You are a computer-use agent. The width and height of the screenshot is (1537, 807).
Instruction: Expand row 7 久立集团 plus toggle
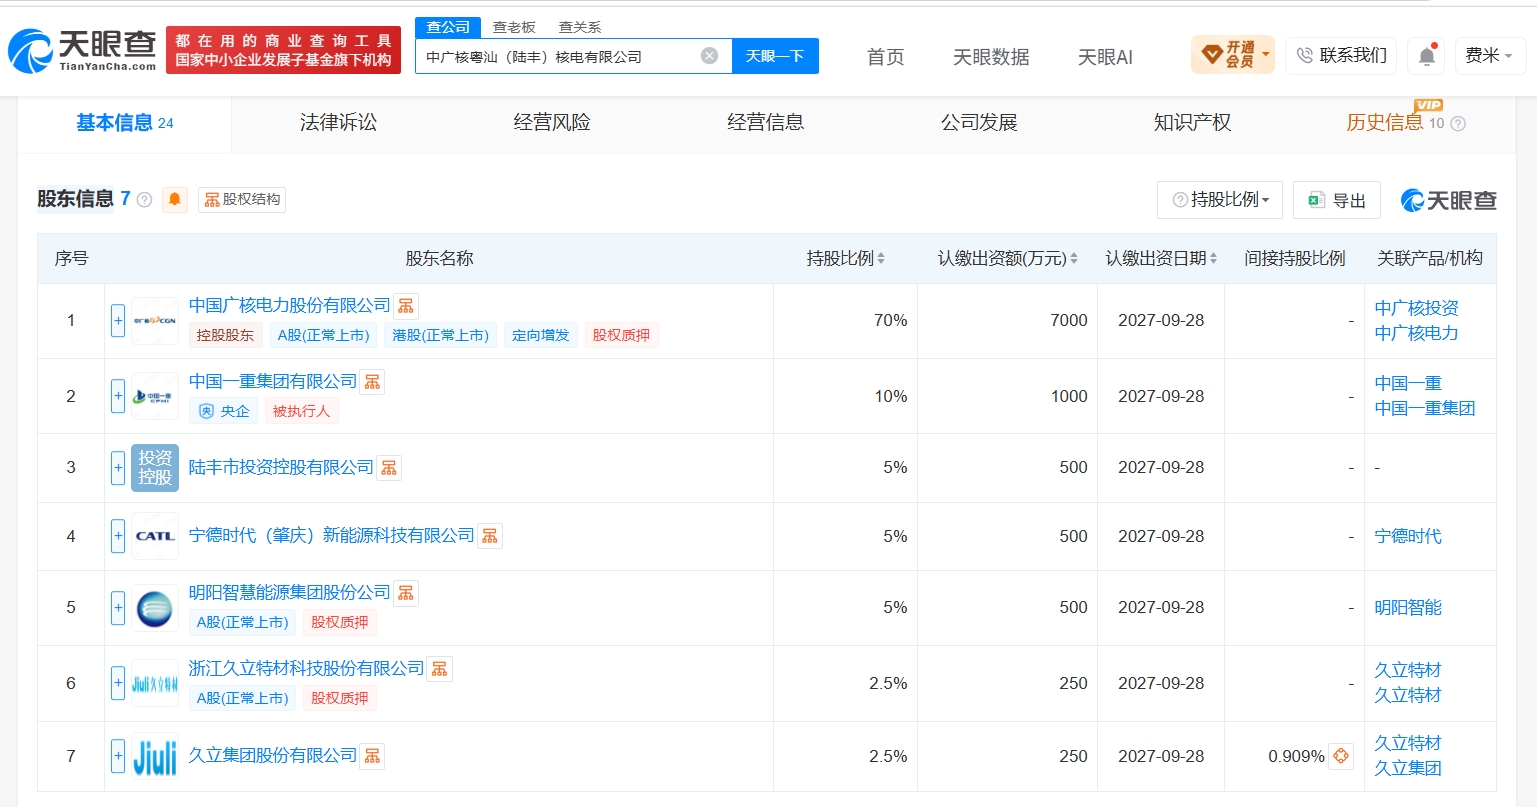(118, 756)
